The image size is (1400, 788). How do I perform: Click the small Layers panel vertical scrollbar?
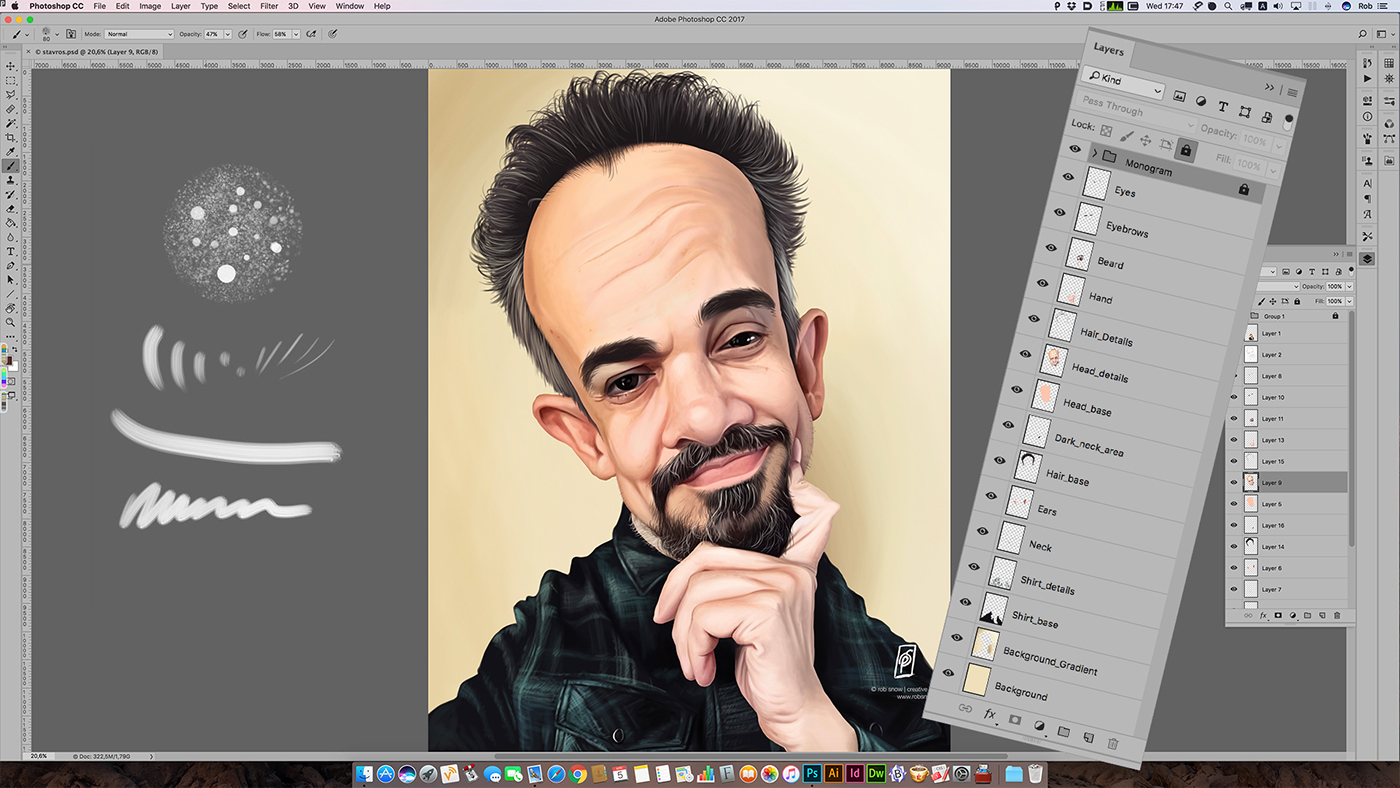[1351, 428]
